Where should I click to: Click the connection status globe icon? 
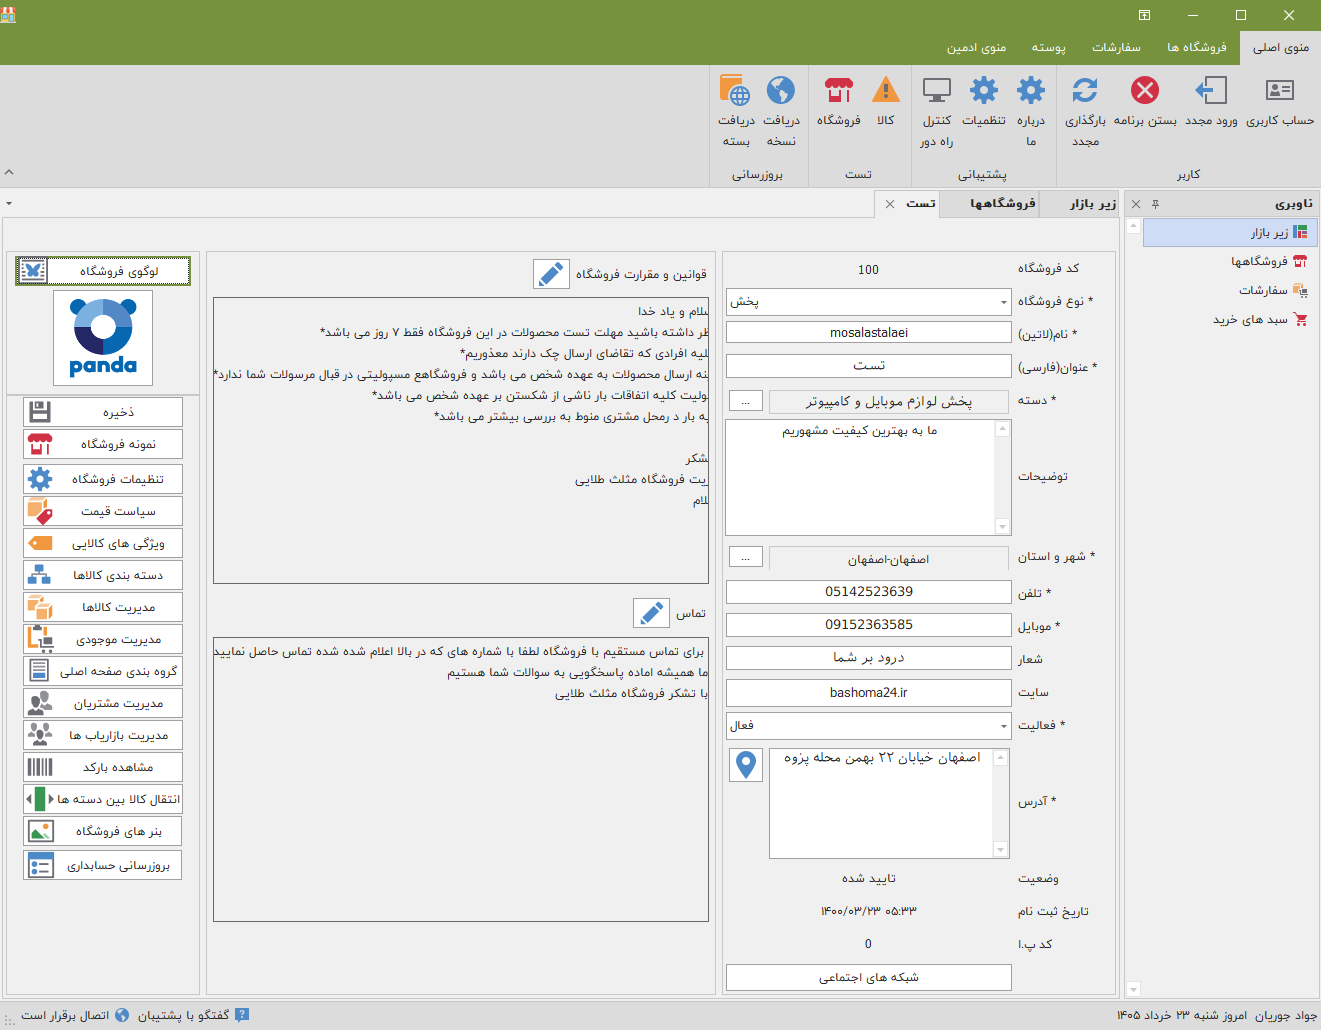pos(122,1015)
